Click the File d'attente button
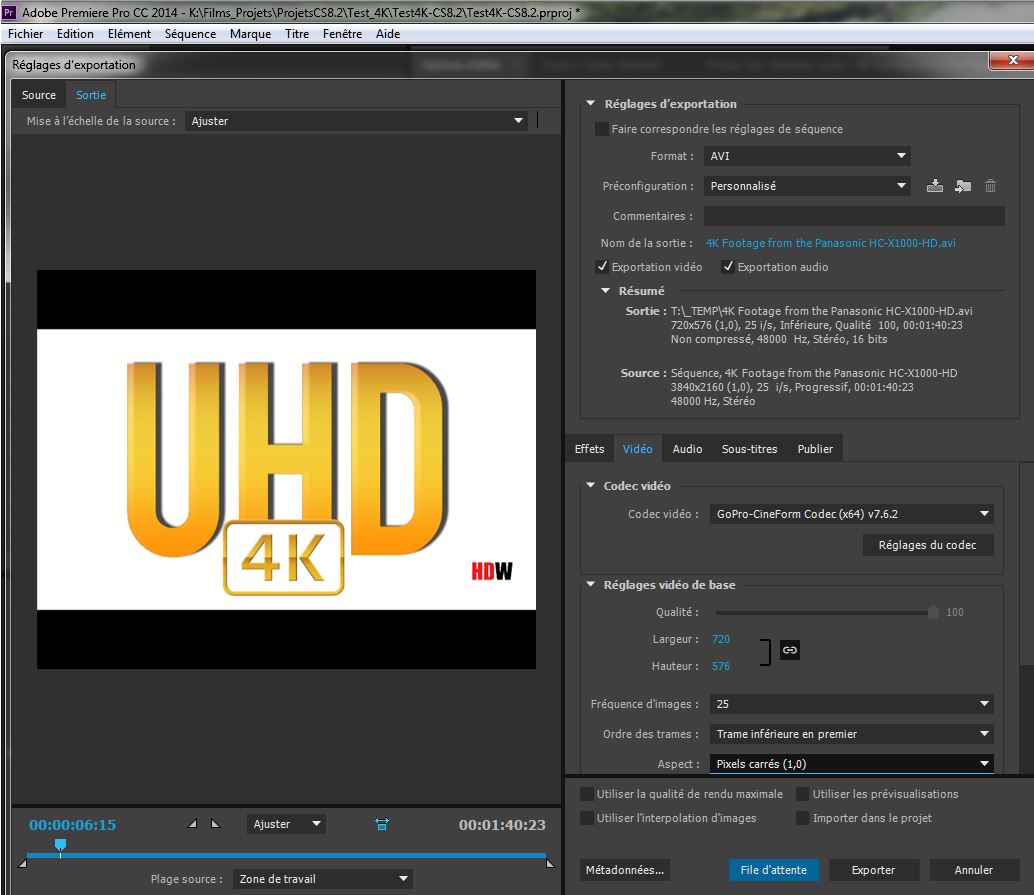This screenshot has height=895, width=1034. [x=774, y=870]
